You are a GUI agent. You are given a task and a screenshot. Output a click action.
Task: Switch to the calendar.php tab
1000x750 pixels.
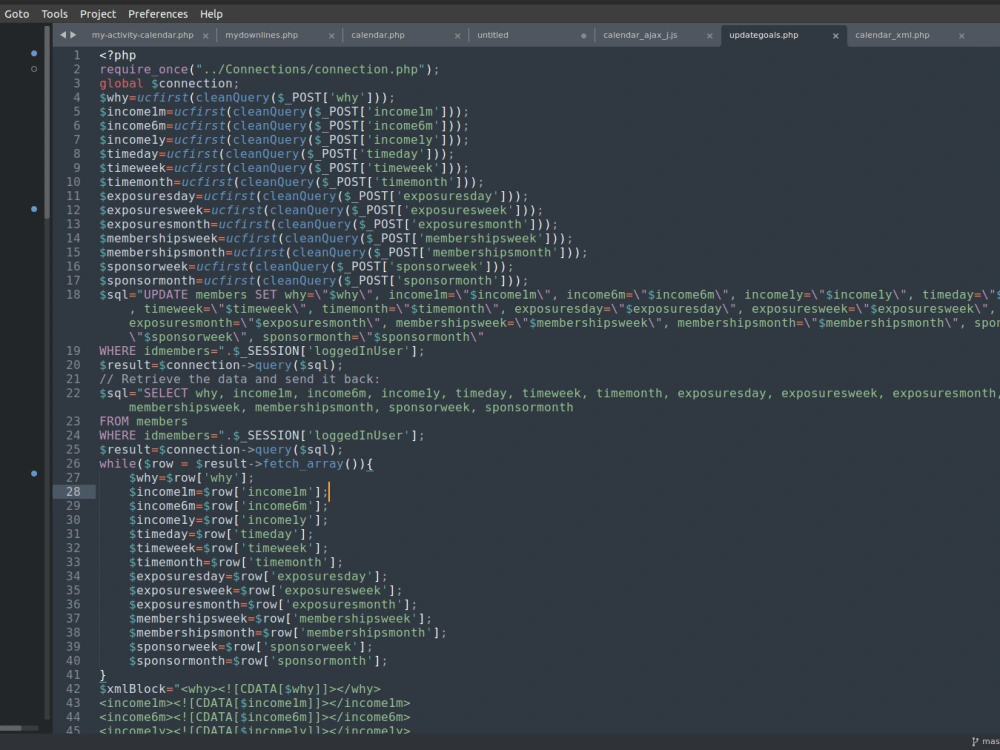click(x=378, y=35)
